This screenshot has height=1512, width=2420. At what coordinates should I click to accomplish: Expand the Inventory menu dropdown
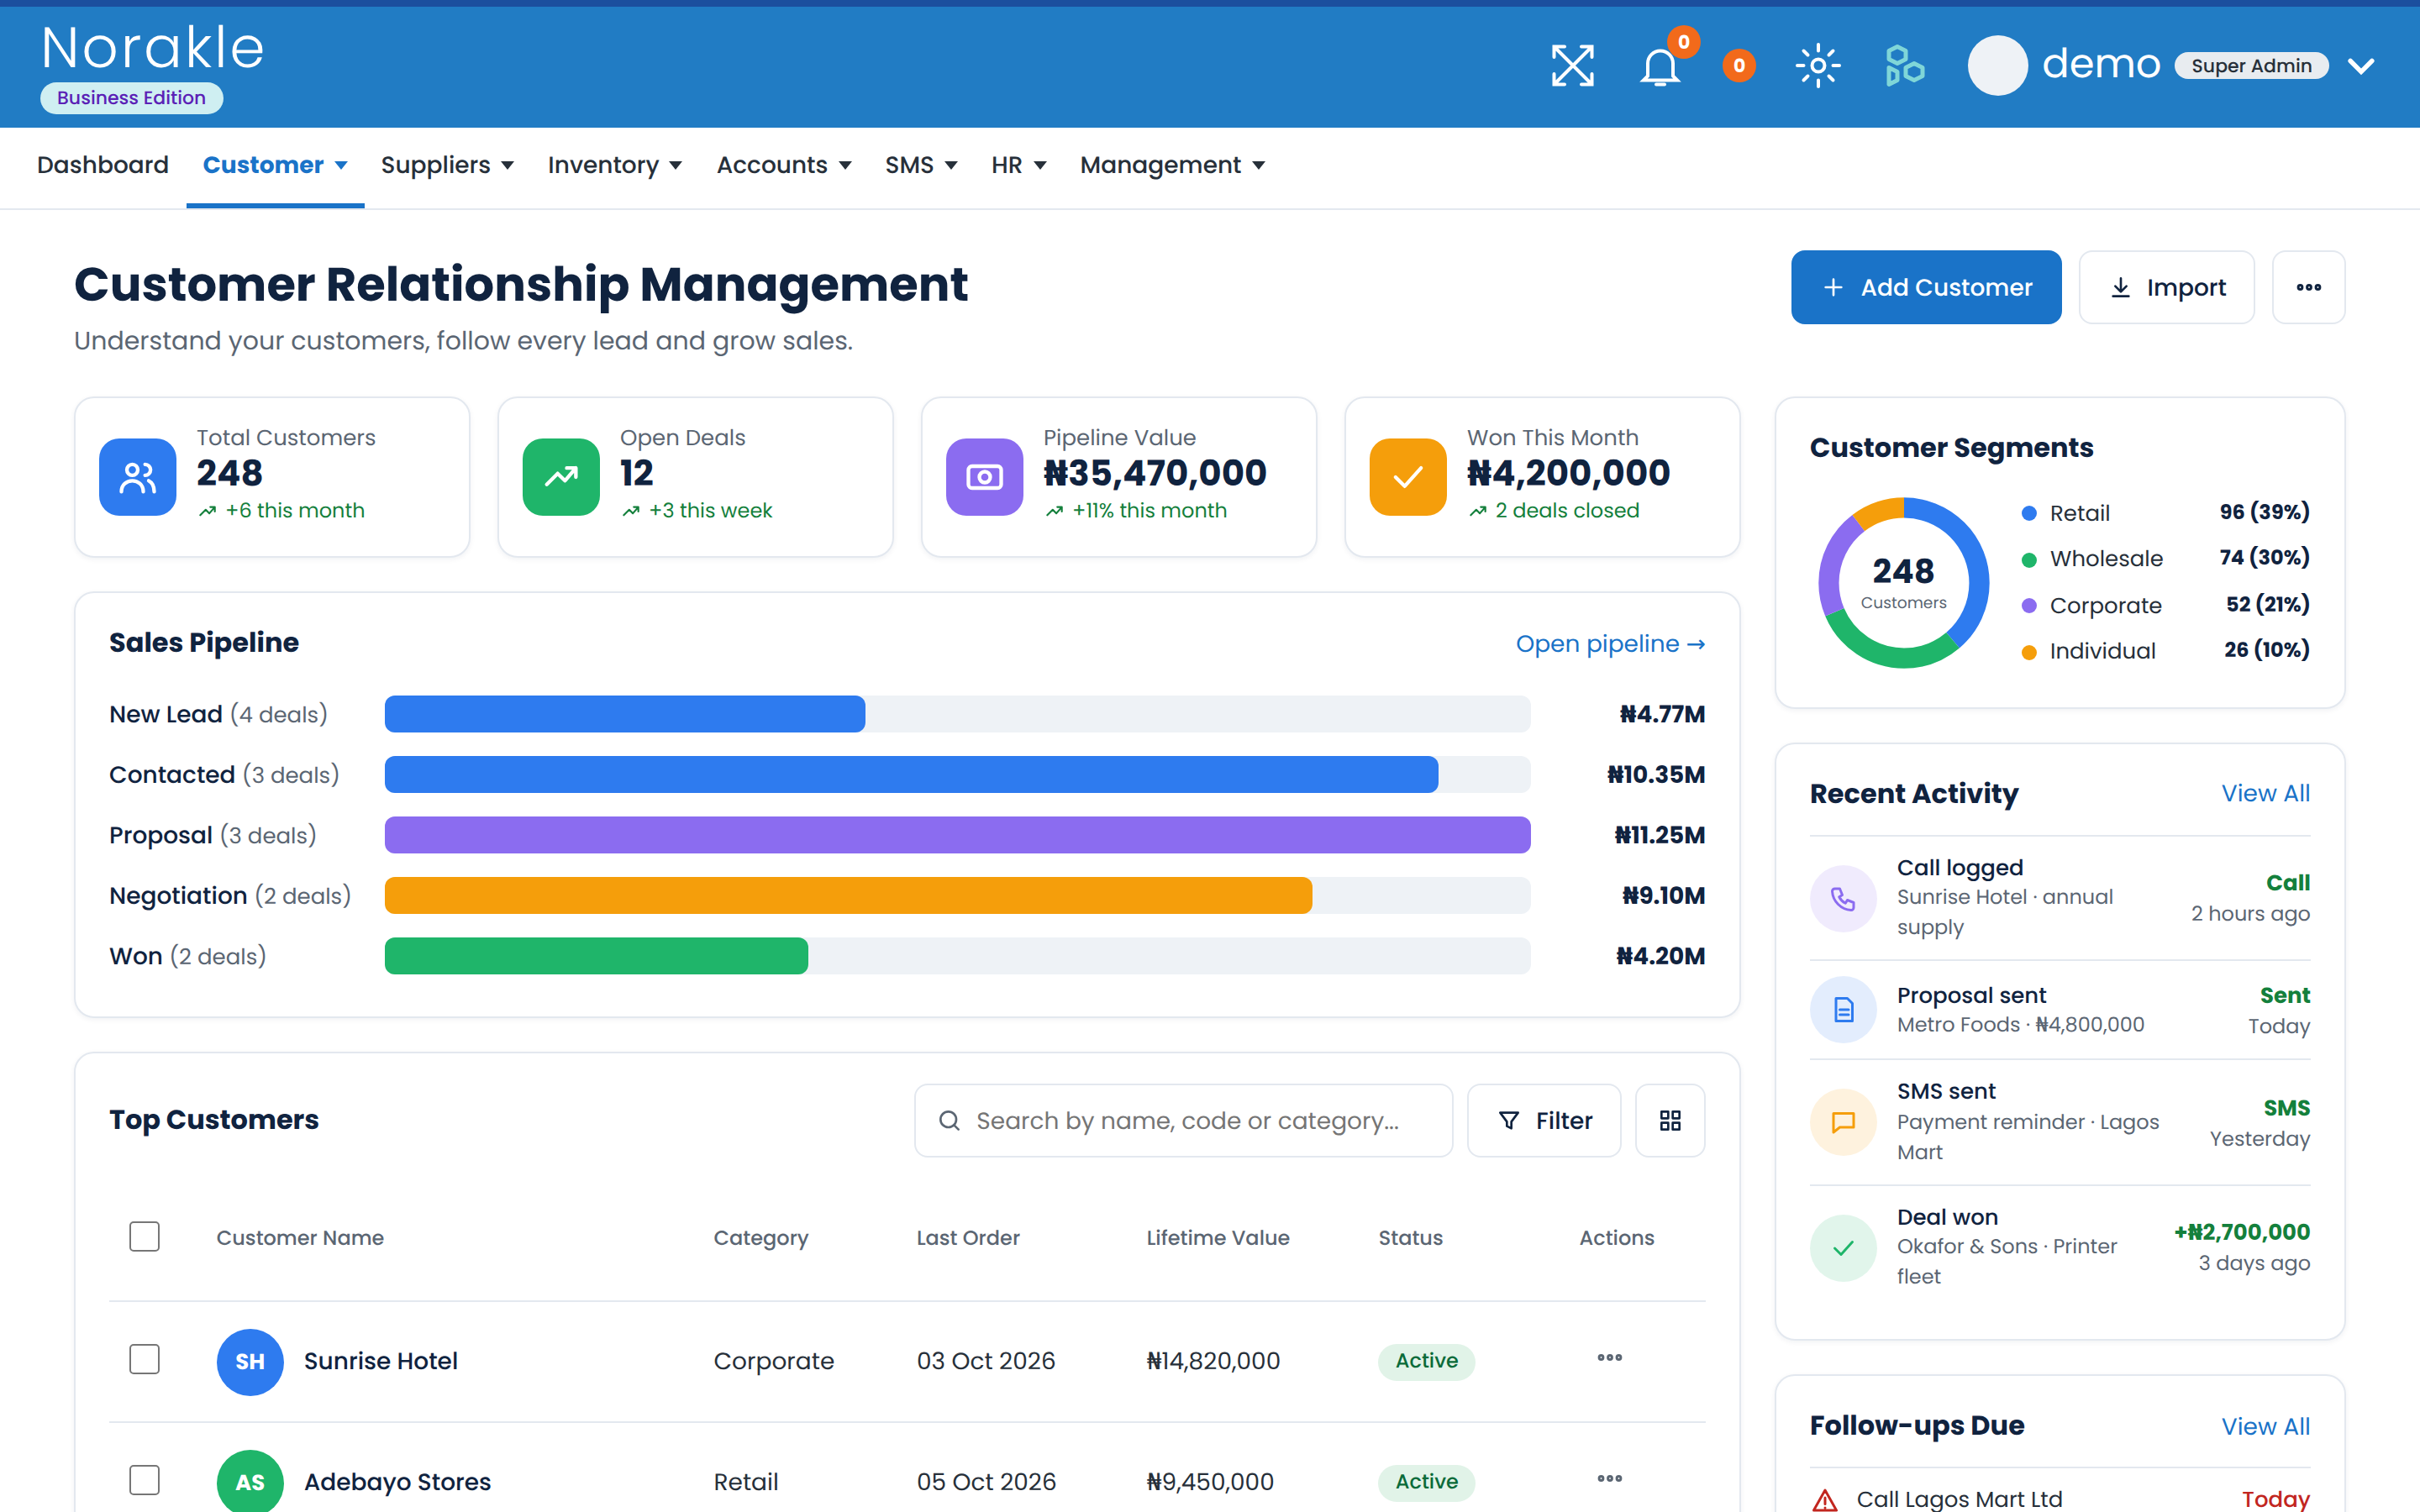tap(614, 165)
